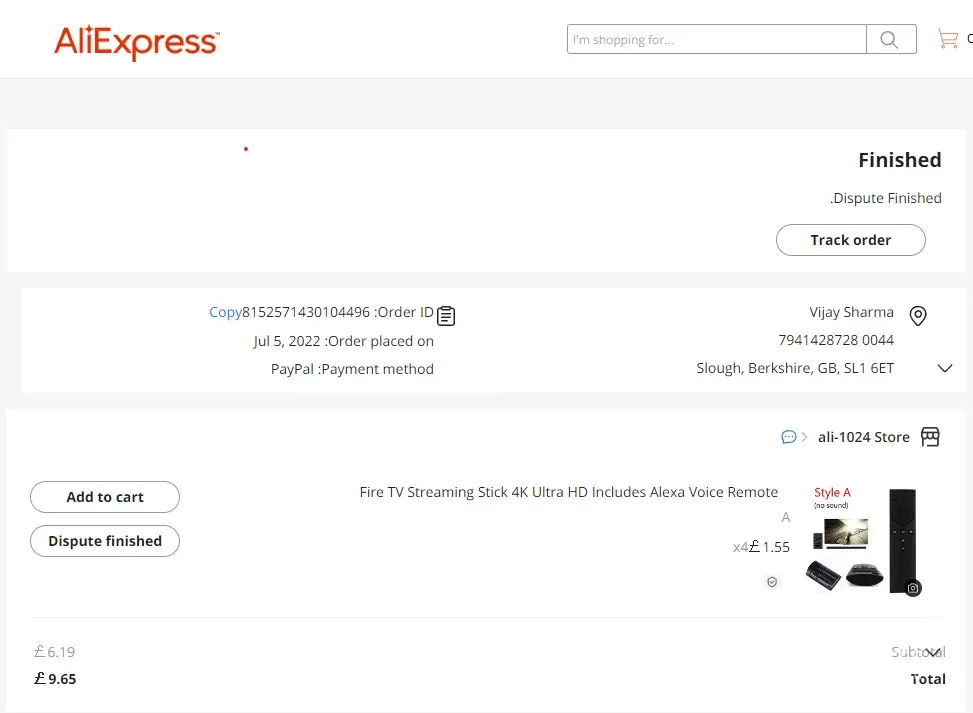Click the address location pin icon
Screen dimensions: 973x713
coord(918,316)
